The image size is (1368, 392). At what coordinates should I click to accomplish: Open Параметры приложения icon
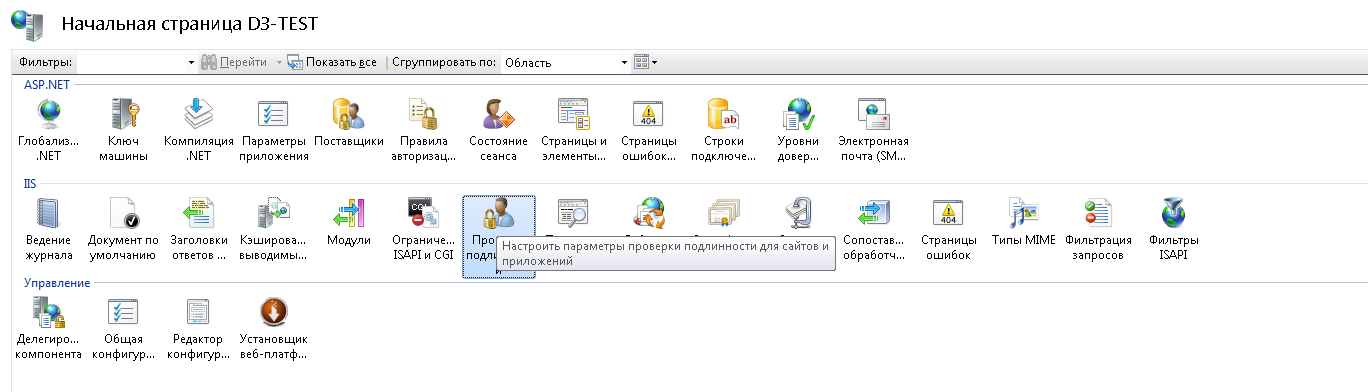(x=273, y=115)
